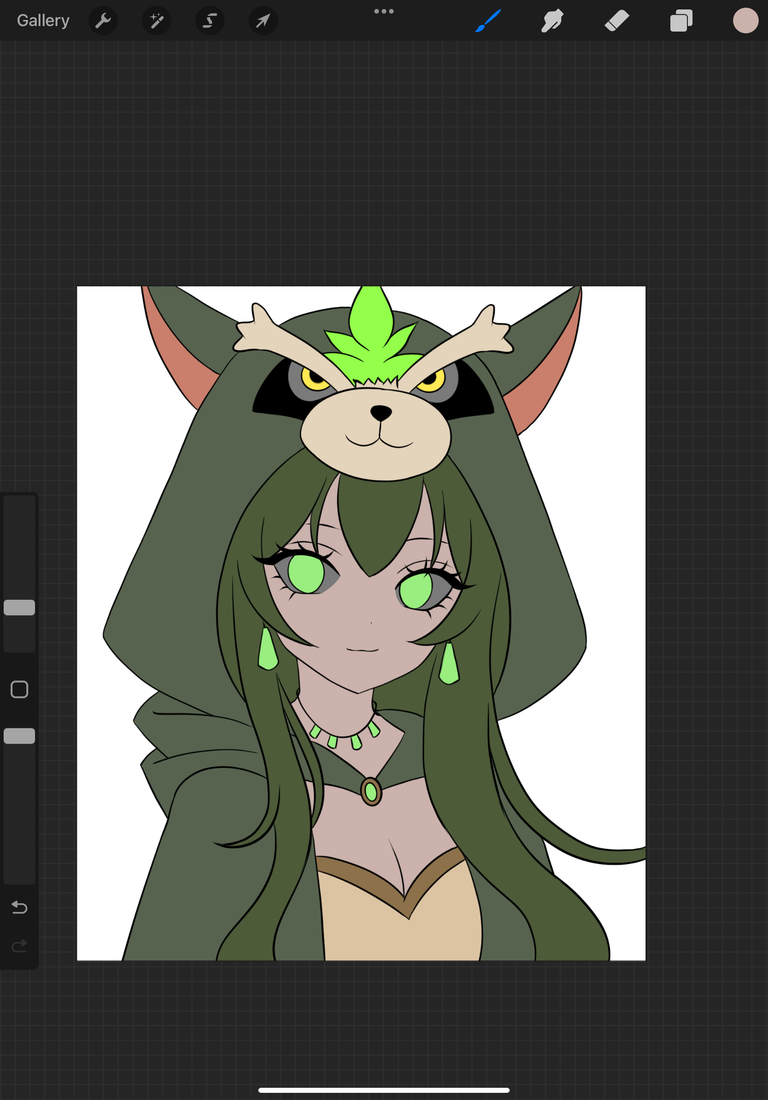Tap the iPad home indicator bar
The image size is (768, 1100).
(x=384, y=1090)
